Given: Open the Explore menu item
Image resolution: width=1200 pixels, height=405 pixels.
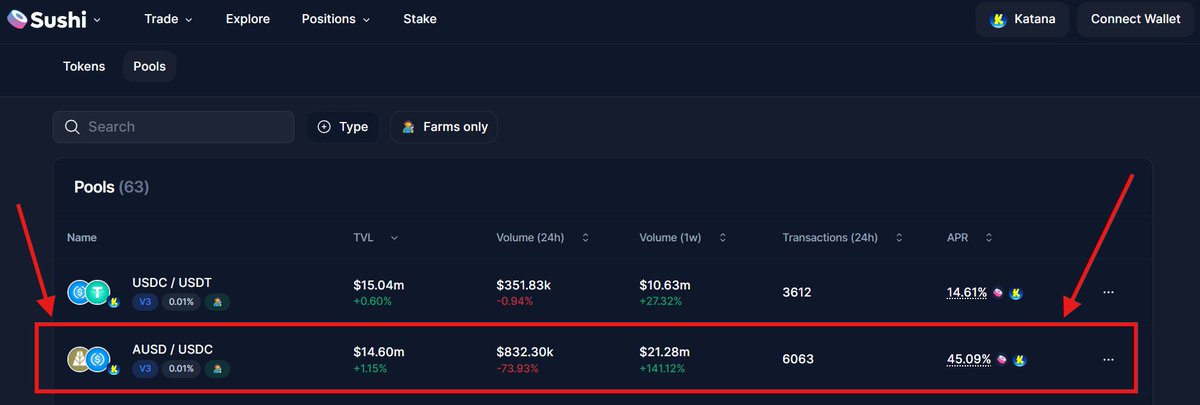Looking at the screenshot, I should (247, 19).
